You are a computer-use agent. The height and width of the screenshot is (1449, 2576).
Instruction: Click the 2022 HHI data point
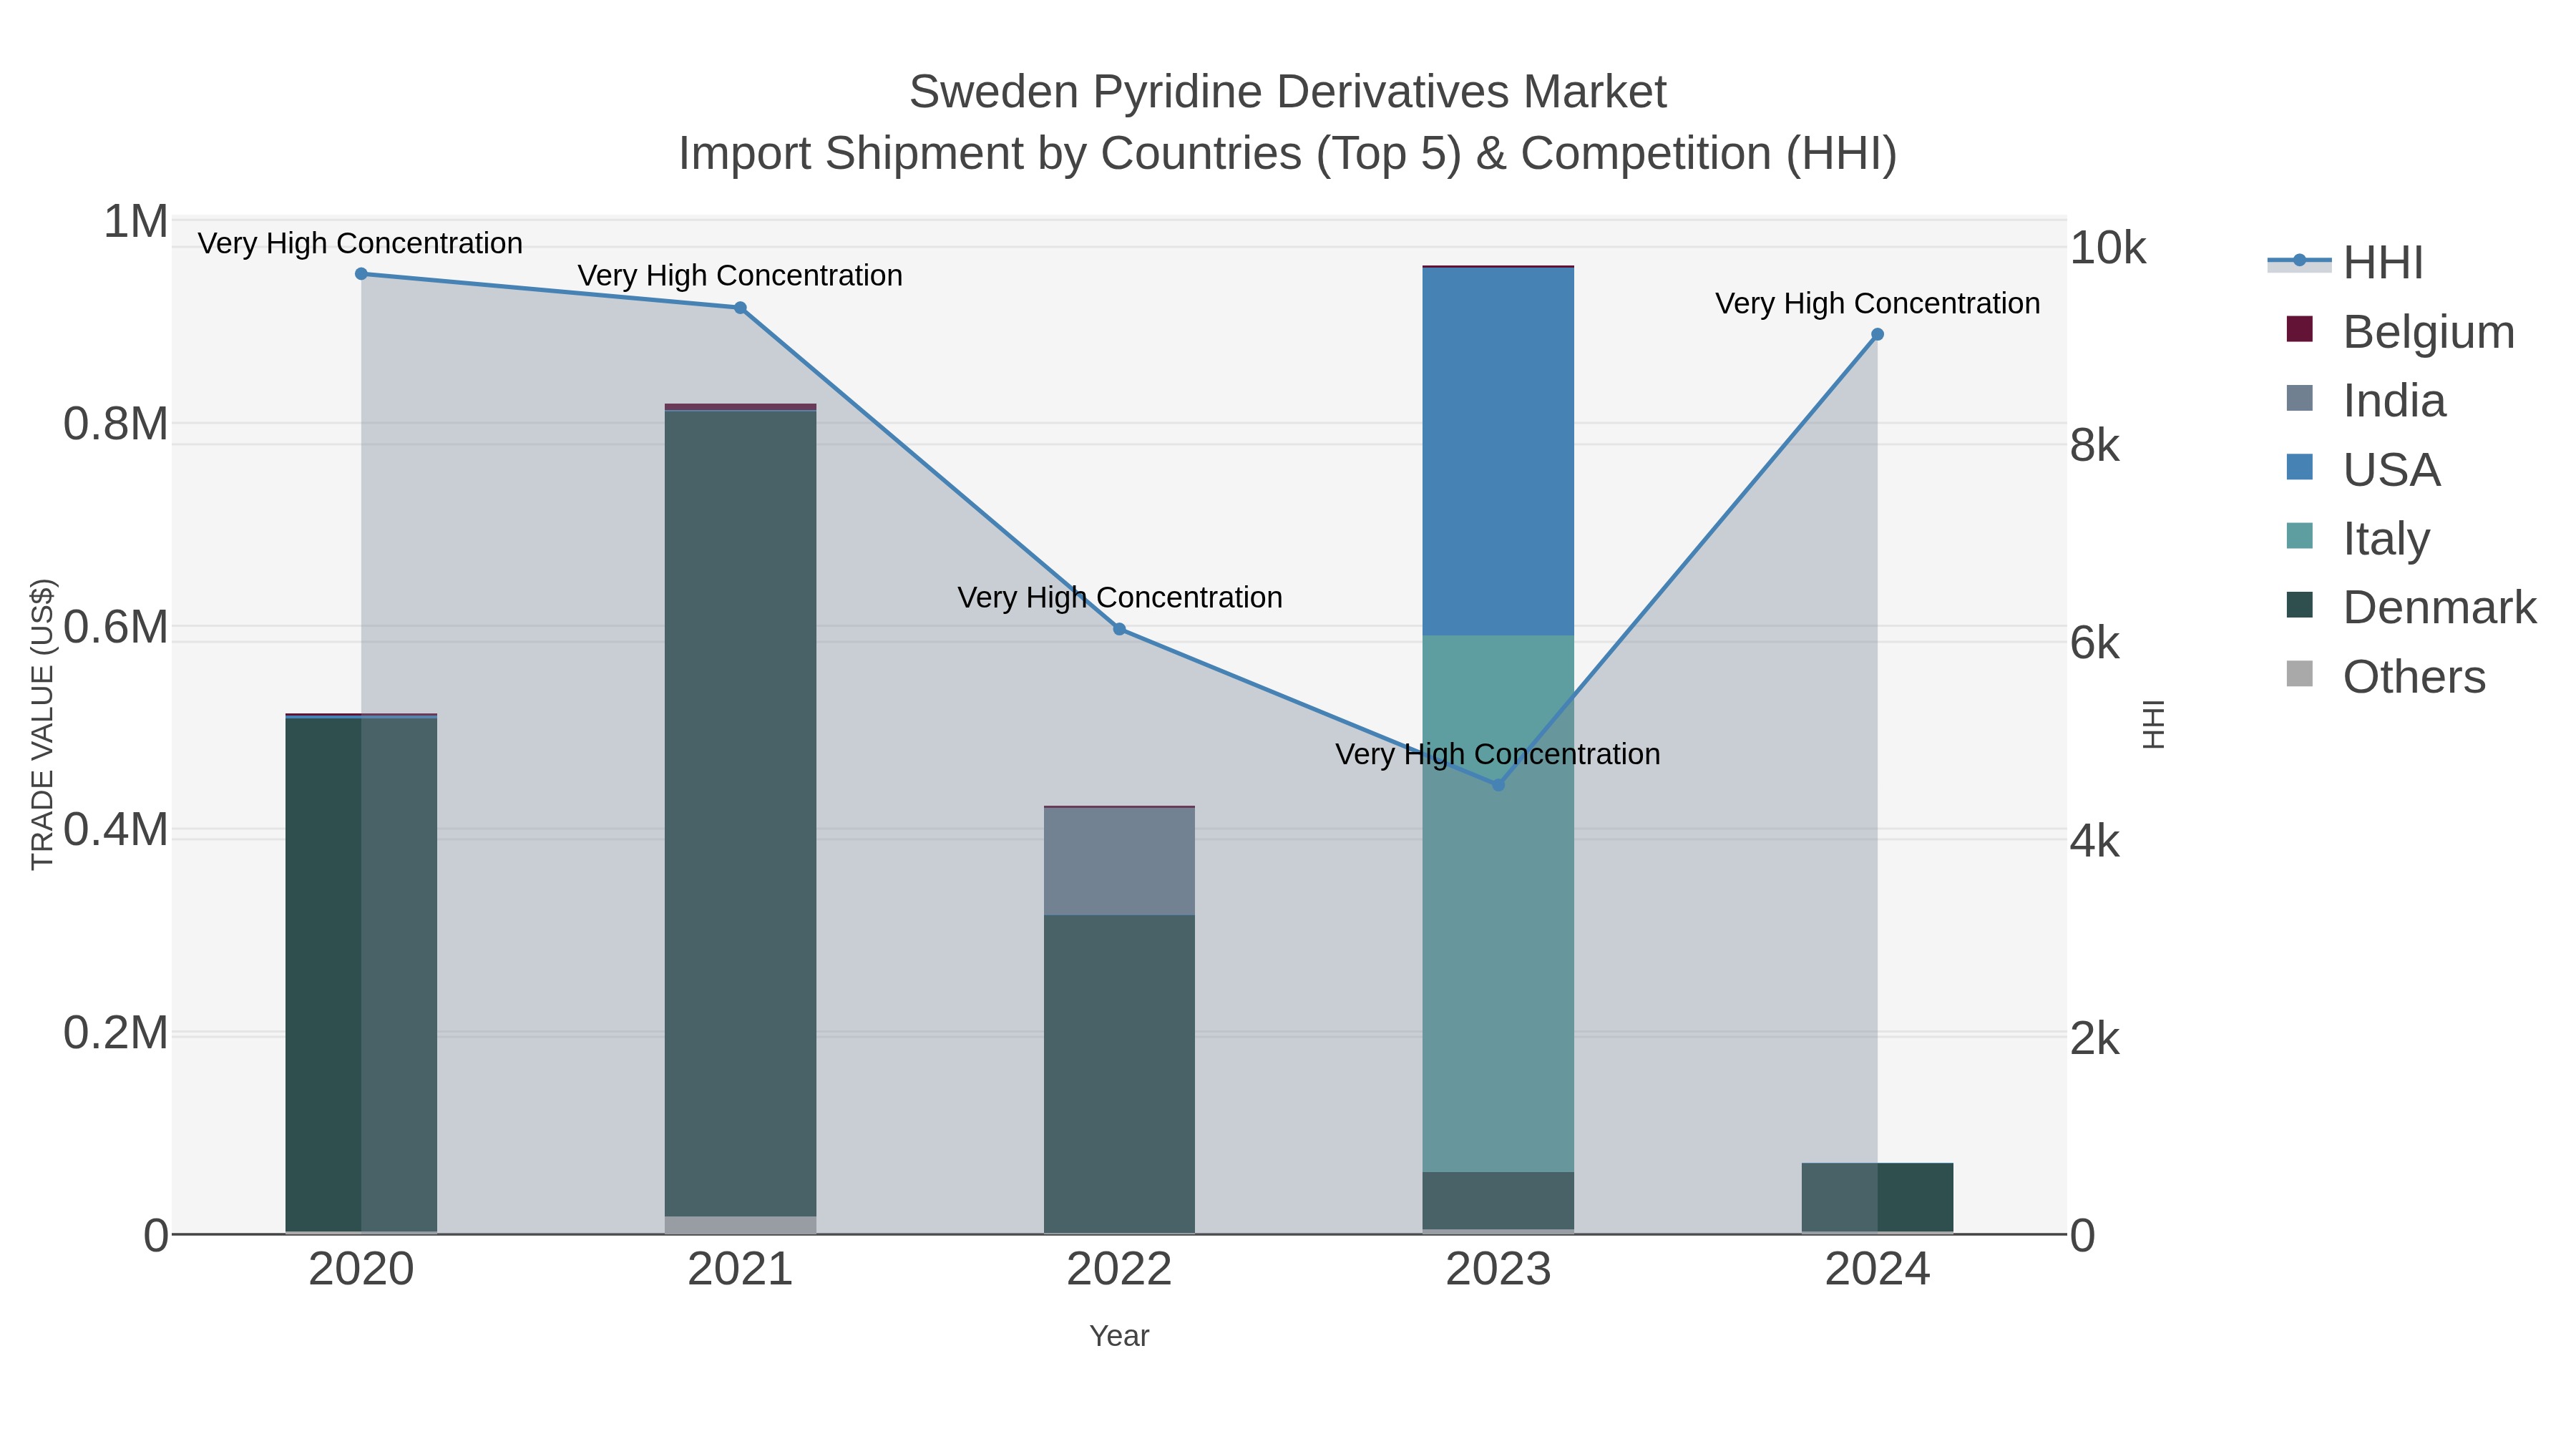click(x=1119, y=629)
